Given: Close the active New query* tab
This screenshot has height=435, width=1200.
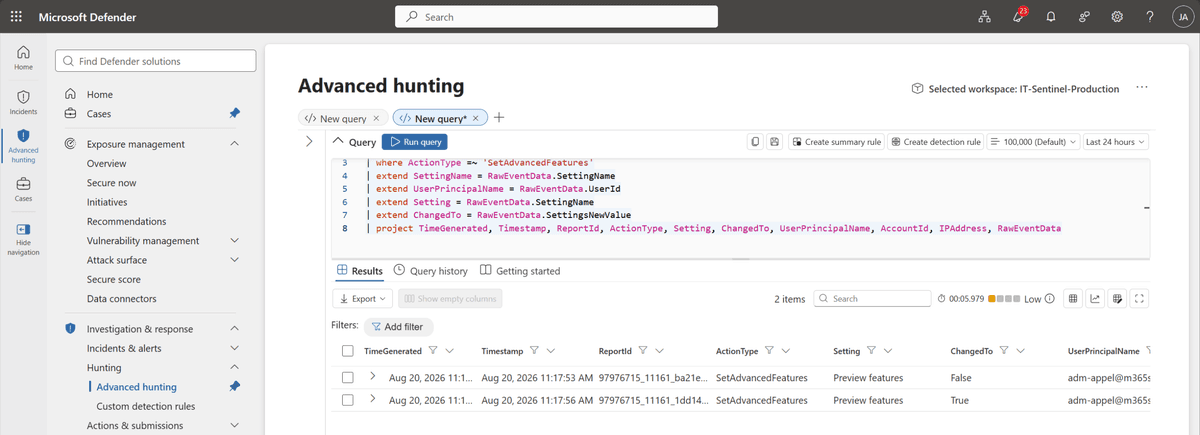Looking at the screenshot, I should point(476,118).
